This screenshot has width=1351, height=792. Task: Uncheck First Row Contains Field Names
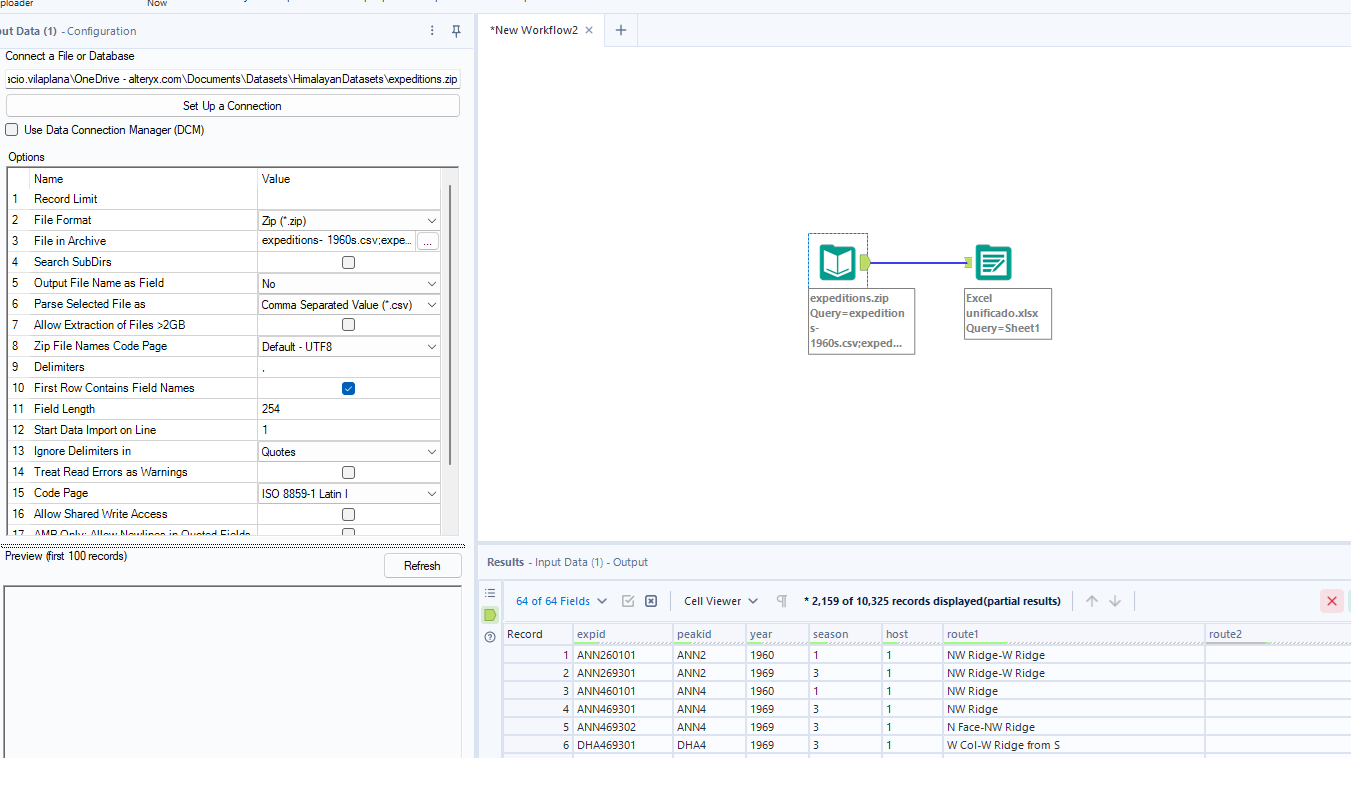(348, 388)
